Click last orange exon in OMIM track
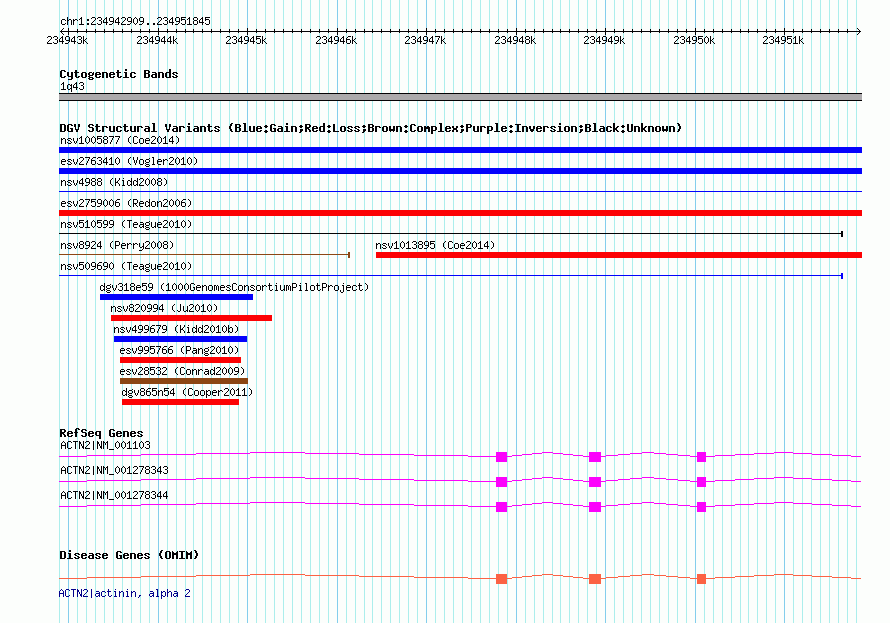 702,579
